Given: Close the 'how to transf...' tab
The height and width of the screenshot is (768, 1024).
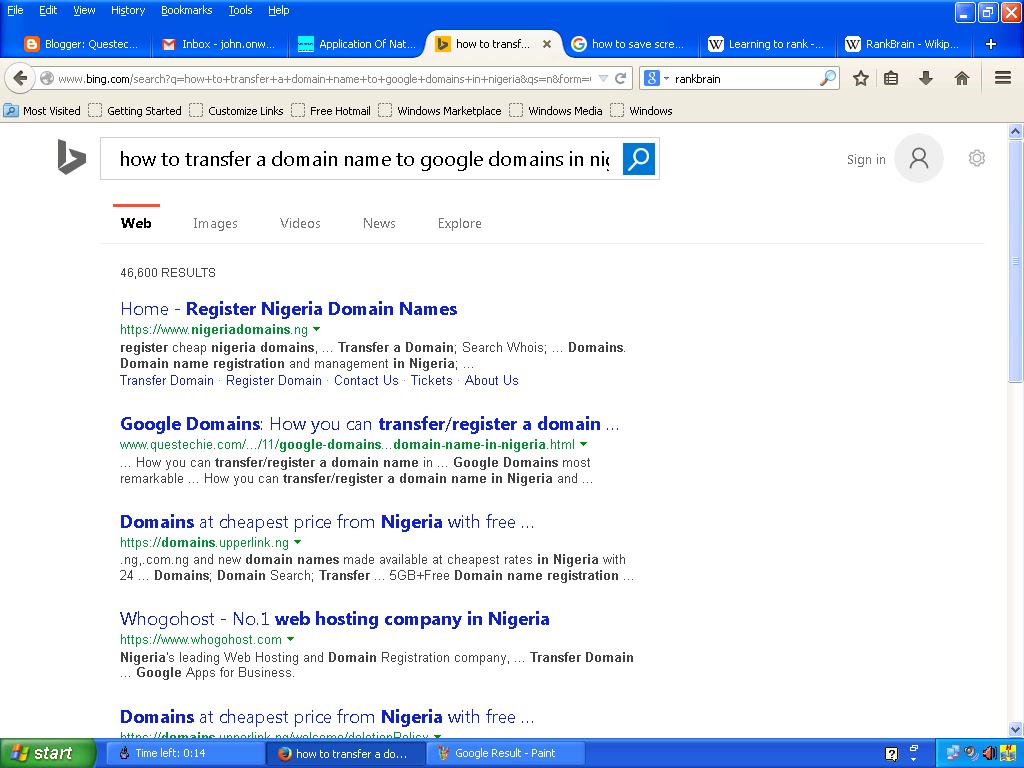Looking at the screenshot, I should pyautogui.click(x=547, y=44).
